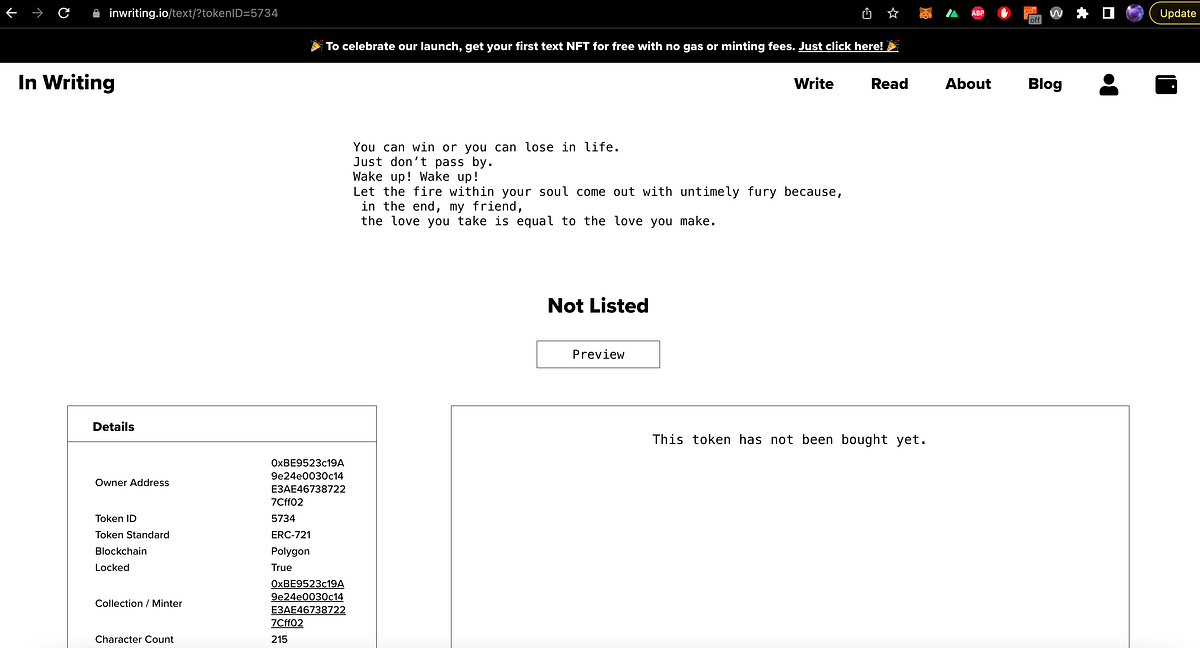
Task: Open the browser extensions puzzle piece menu
Action: coord(1081,13)
